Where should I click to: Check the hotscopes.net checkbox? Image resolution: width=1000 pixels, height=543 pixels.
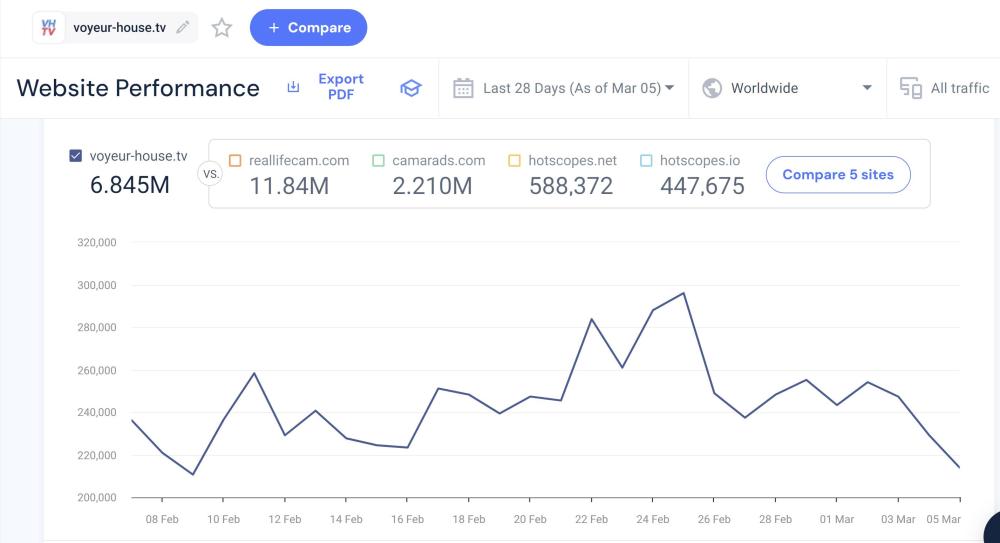click(514, 160)
